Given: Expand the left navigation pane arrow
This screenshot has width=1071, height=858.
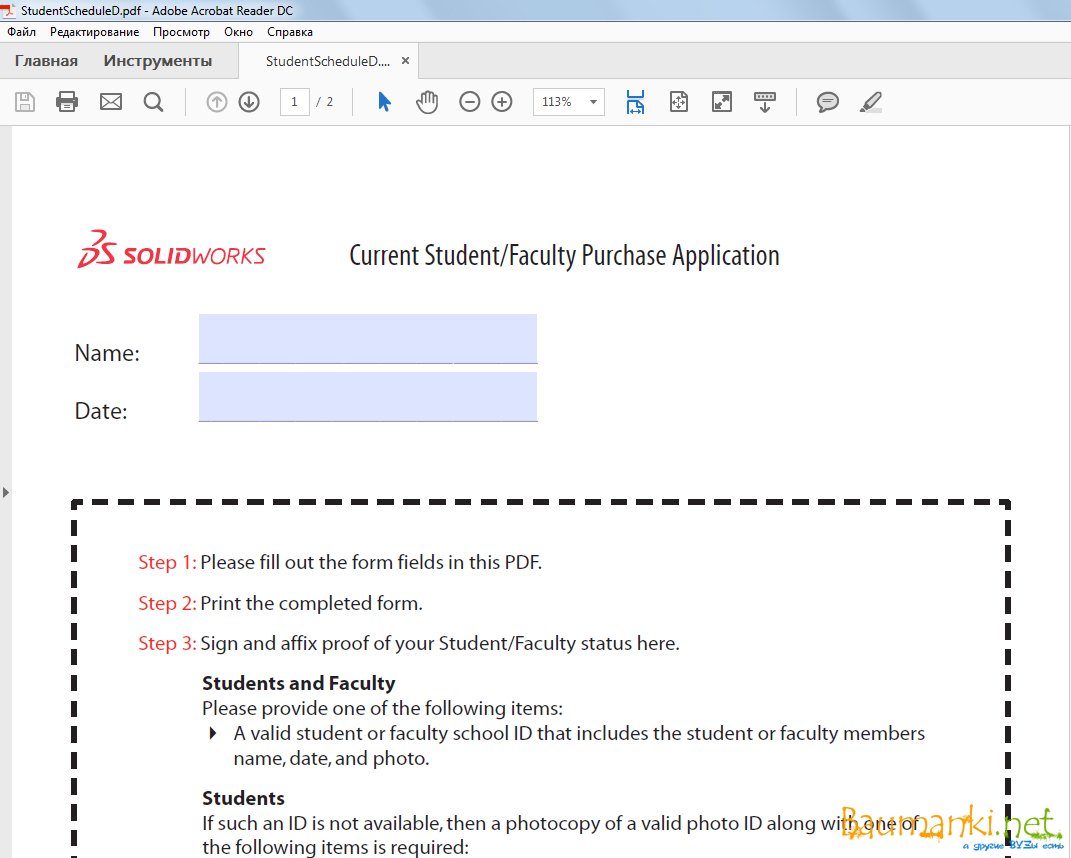Looking at the screenshot, I should click(6, 492).
